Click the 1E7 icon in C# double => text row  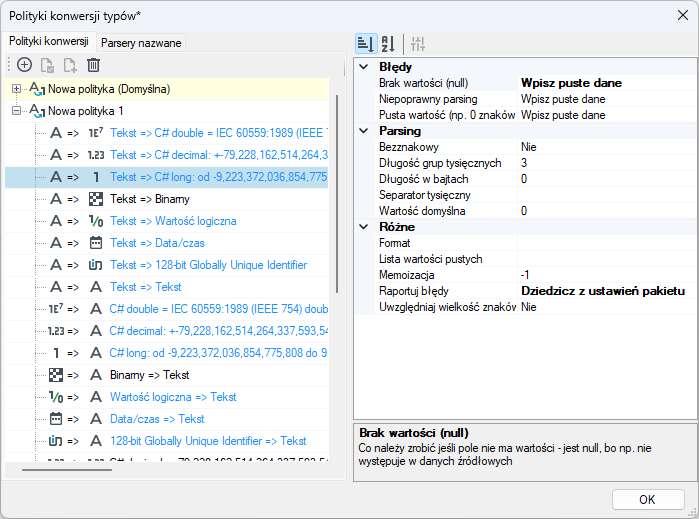56,309
